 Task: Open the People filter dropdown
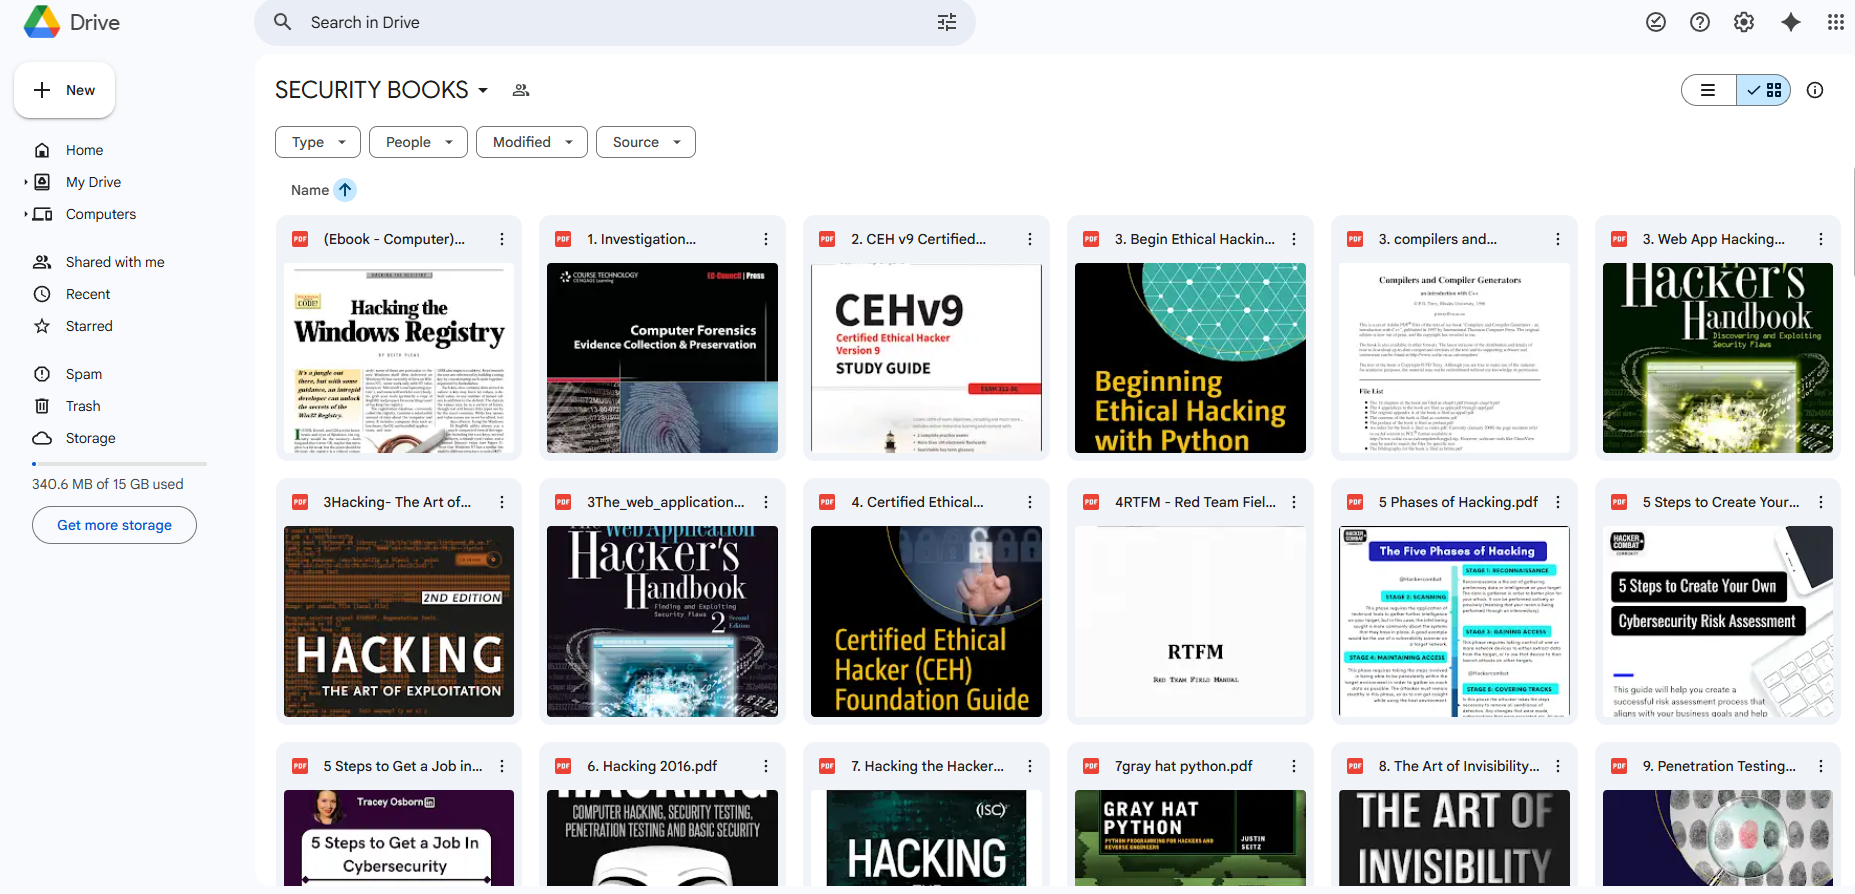(419, 142)
